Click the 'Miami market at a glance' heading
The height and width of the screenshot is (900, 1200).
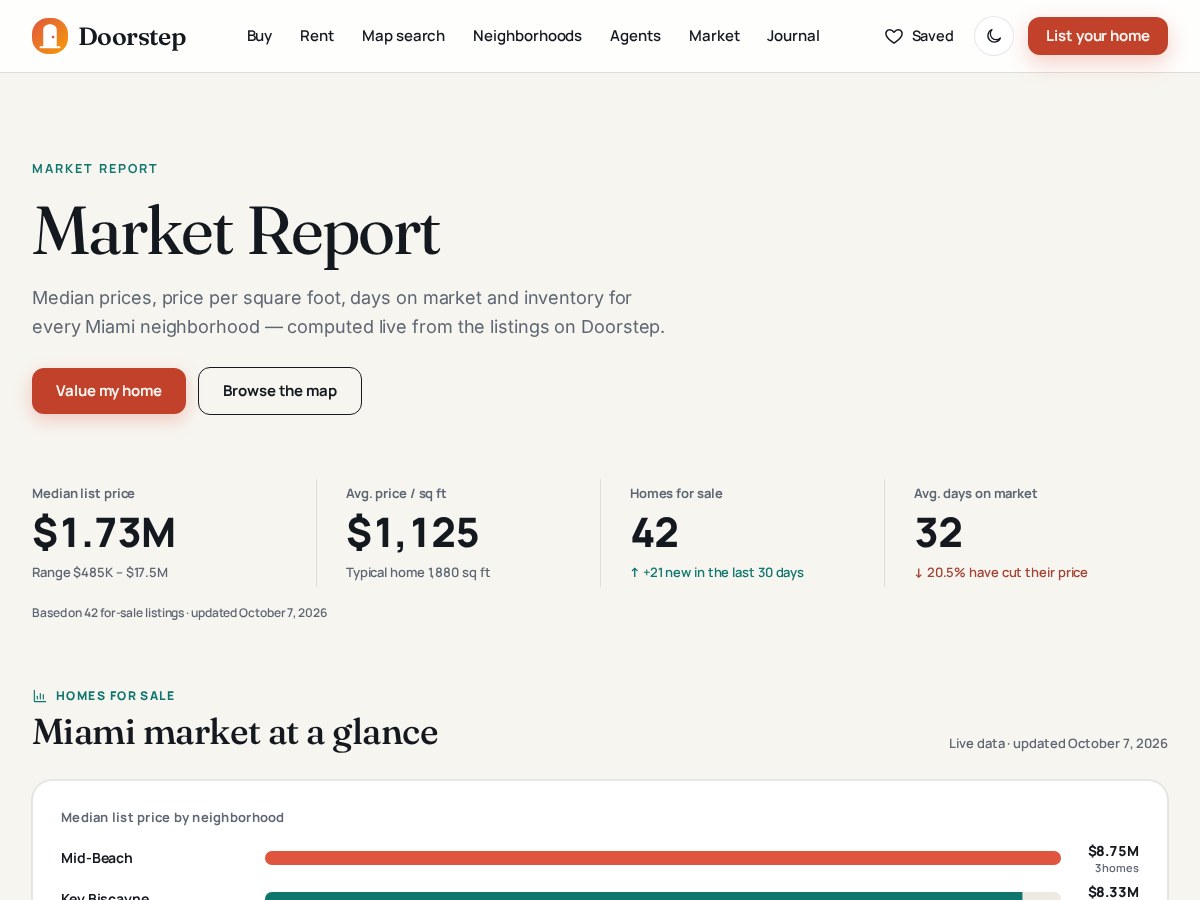click(235, 732)
